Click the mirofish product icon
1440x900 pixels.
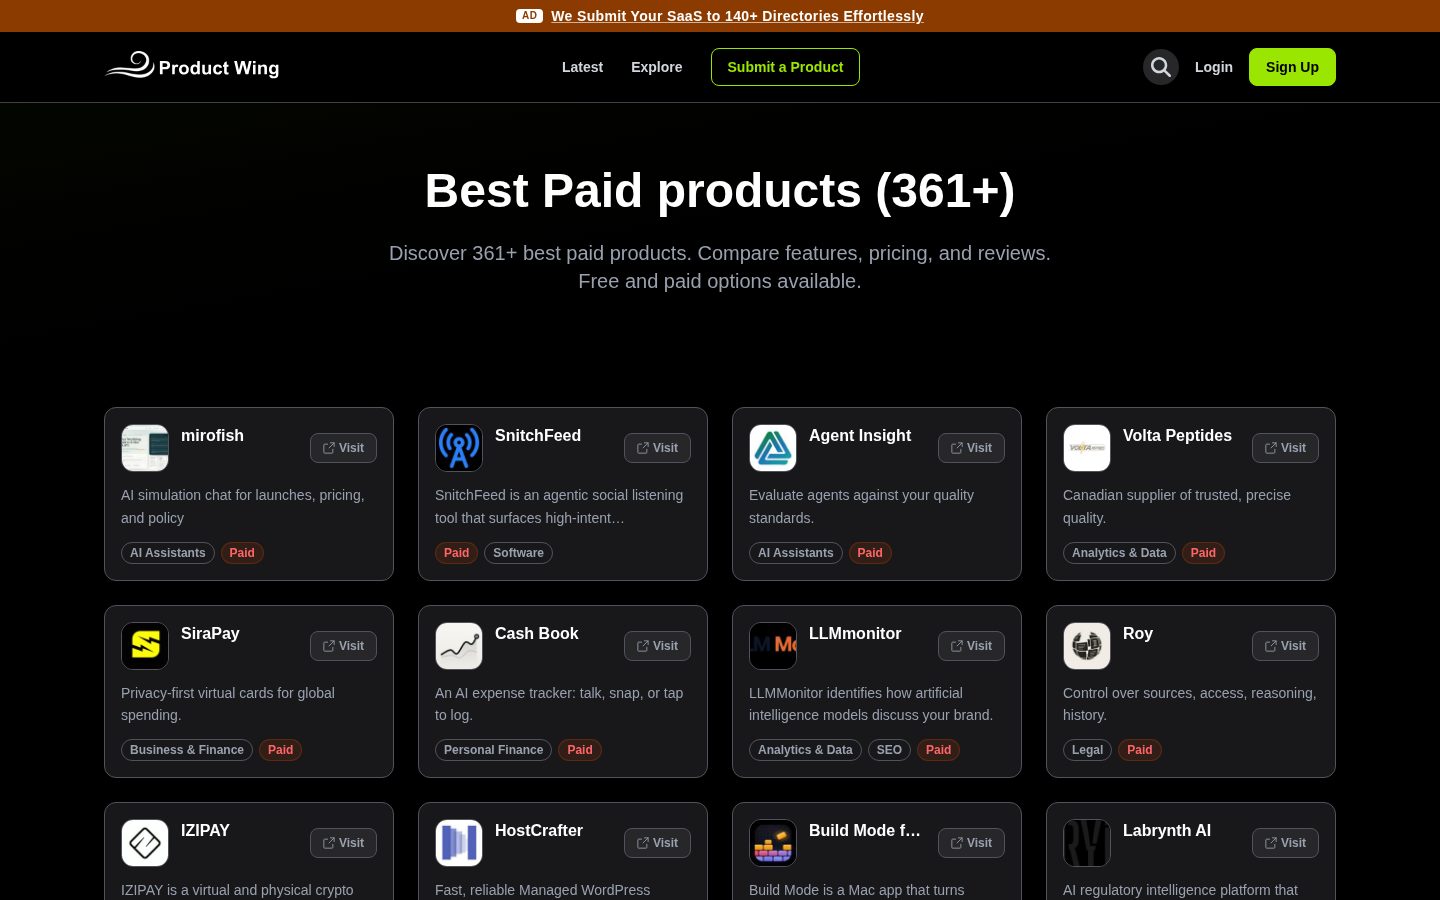145,448
